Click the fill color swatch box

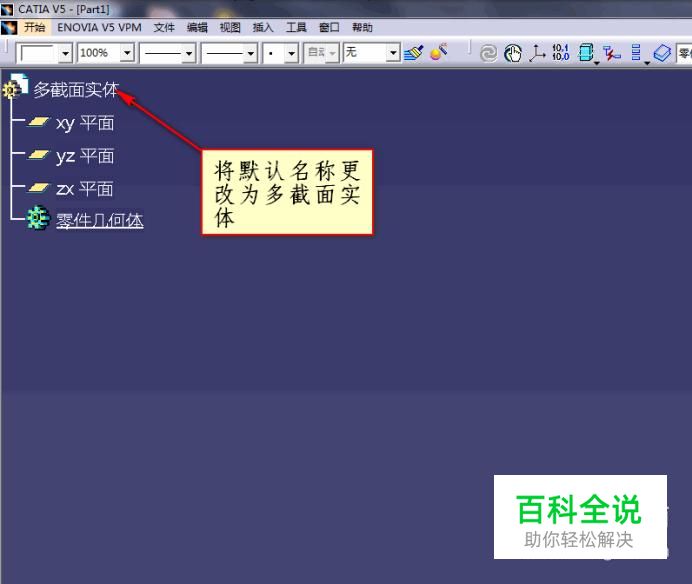tap(38, 53)
